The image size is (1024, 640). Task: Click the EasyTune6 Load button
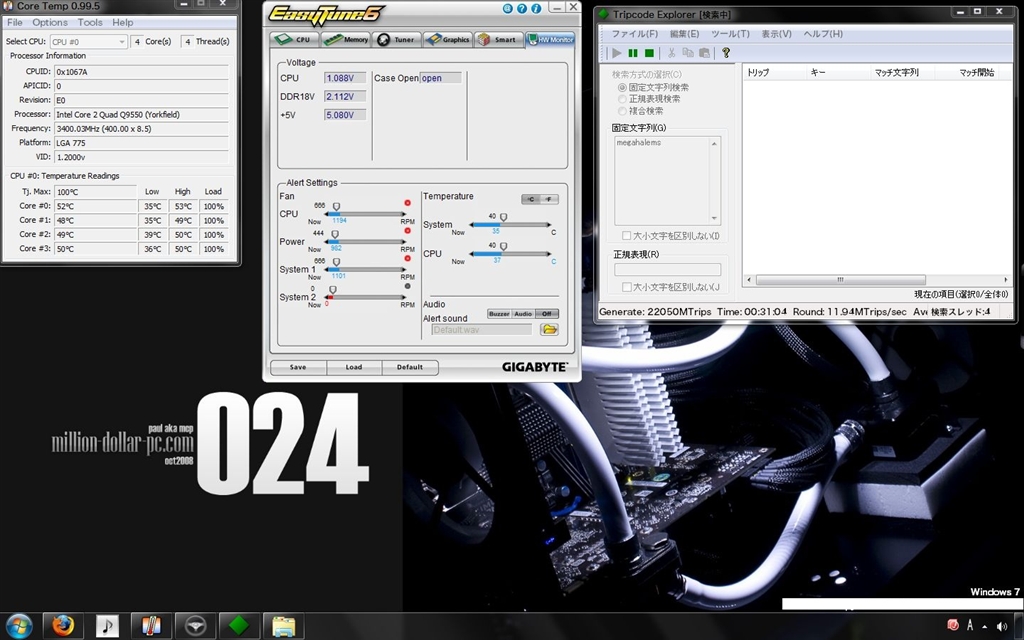(x=354, y=367)
